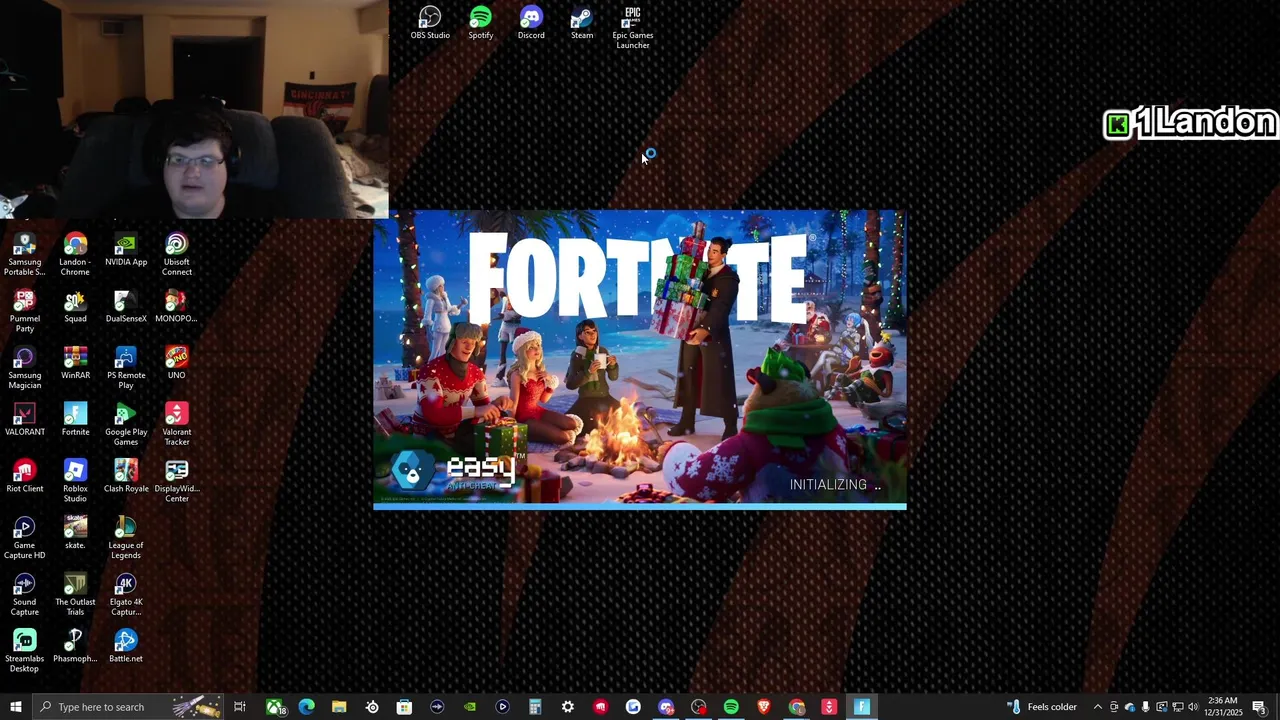Open the Steam desktop shortcut
The image size is (1280, 720).
point(582,23)
